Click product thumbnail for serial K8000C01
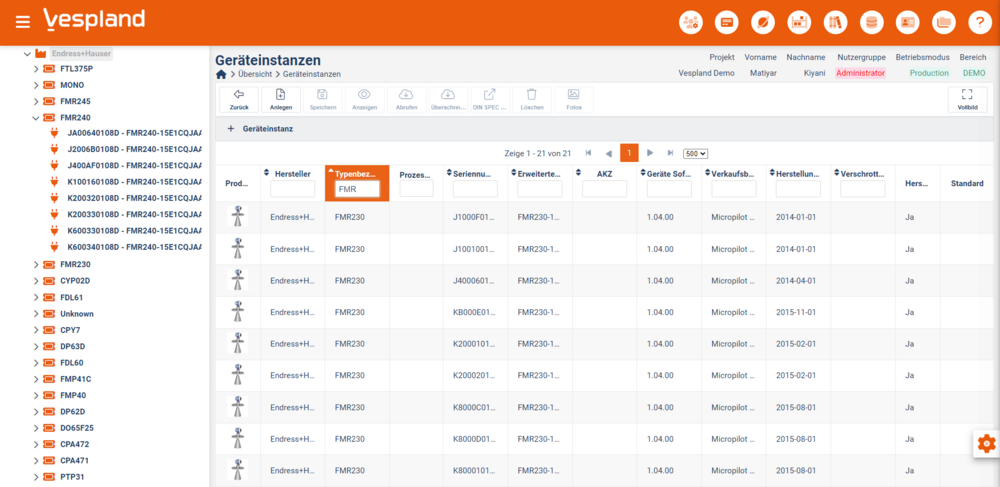The height and width of the screenshot is (487, 1000). click(x=238, y=407)
